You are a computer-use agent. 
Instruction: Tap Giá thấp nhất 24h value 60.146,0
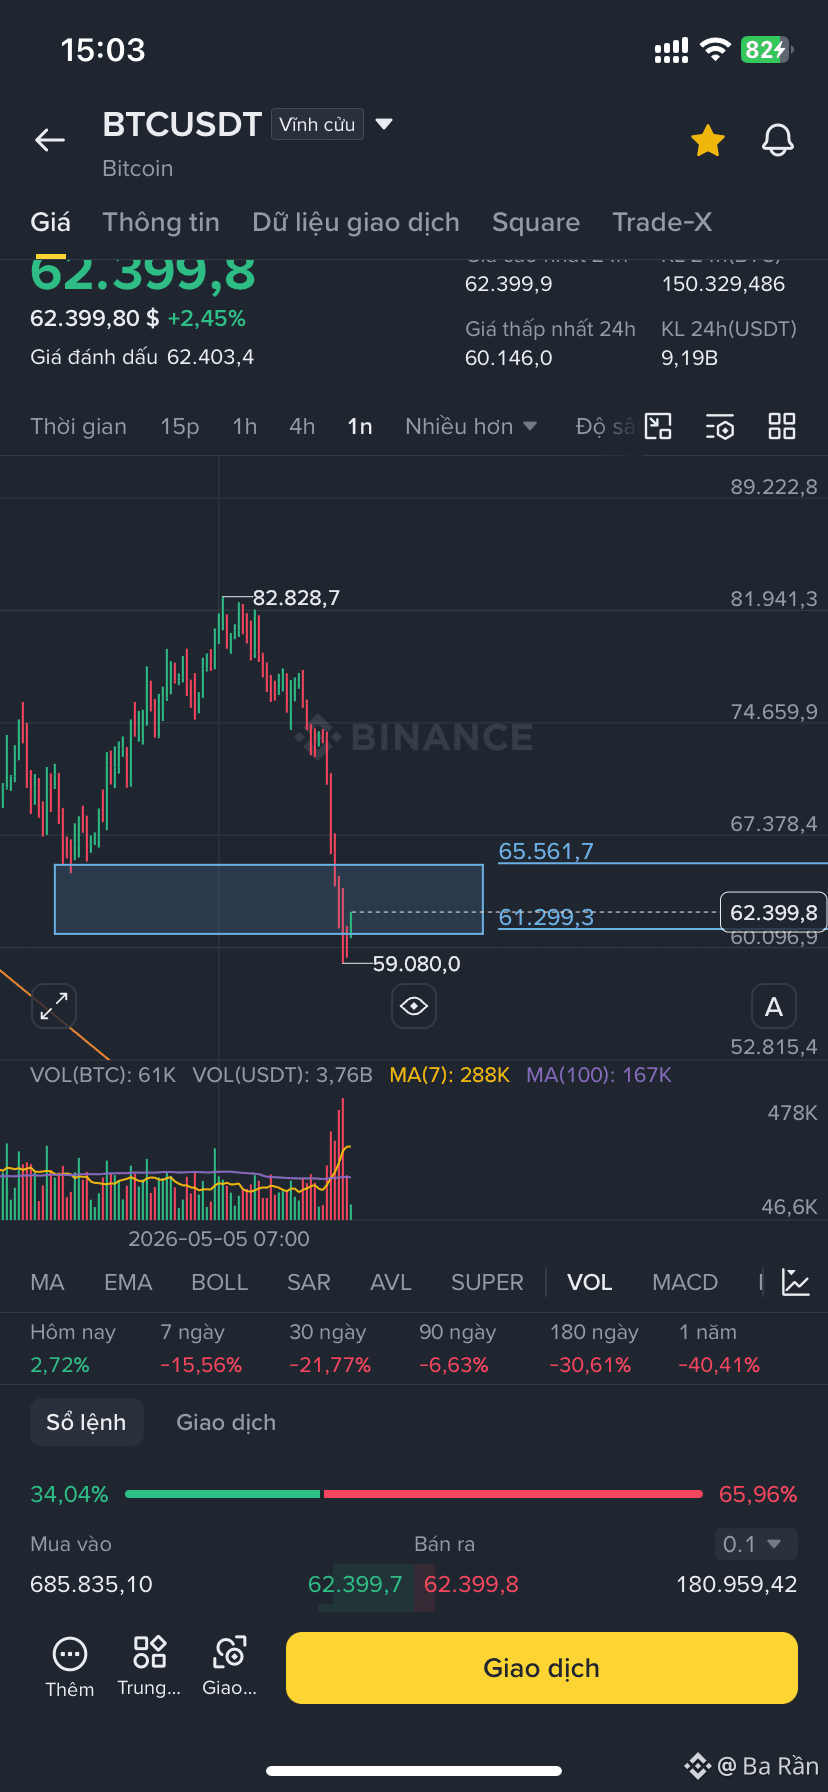pos(509,358)
